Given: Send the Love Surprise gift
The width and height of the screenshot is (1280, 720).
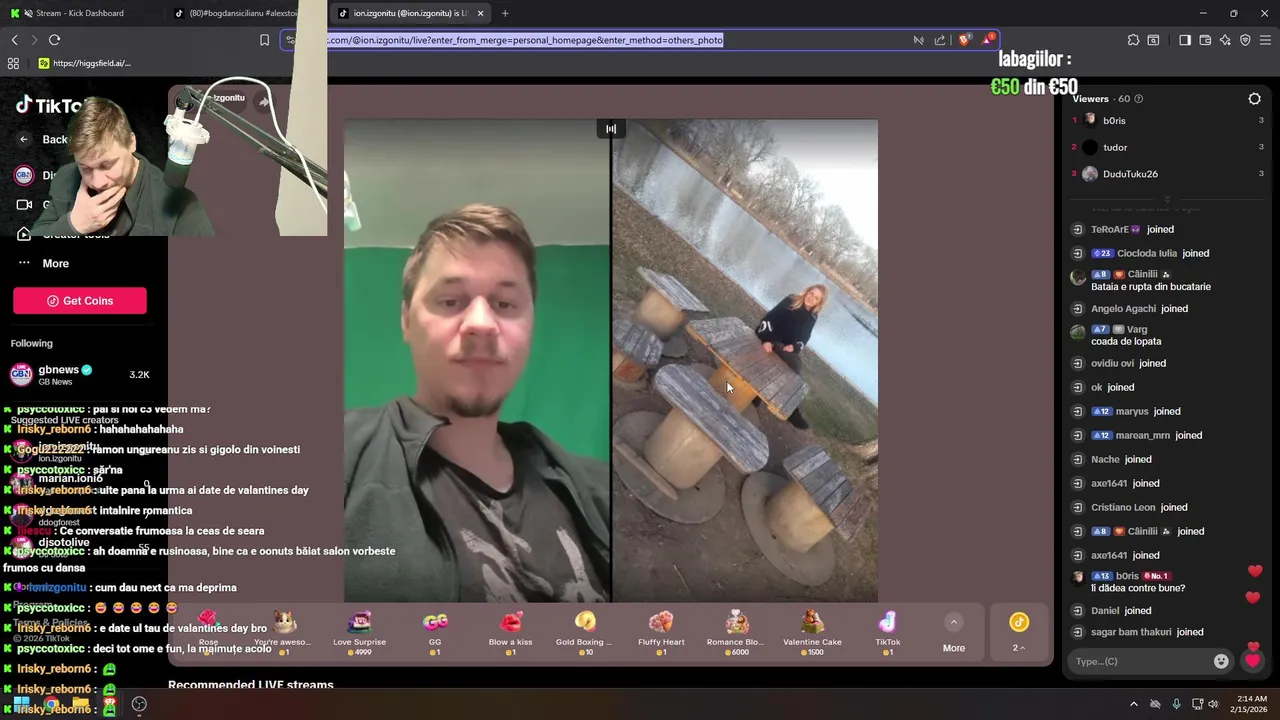Looking at the screenshot, I should (359, 633).
